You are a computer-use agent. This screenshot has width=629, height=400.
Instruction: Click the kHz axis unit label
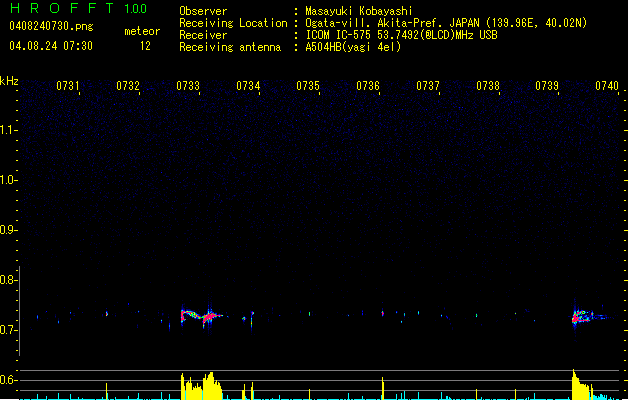pyautogui.click(x=9, y=81)
